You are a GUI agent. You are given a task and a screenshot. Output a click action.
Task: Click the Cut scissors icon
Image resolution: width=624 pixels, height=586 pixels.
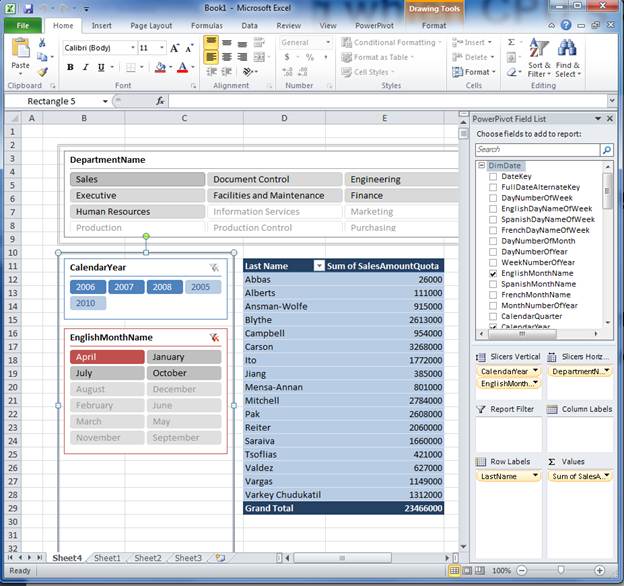point(42,43)
